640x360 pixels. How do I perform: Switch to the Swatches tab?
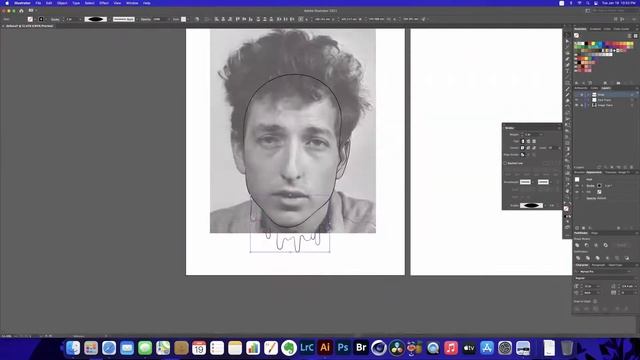click(x=580, y=29)
